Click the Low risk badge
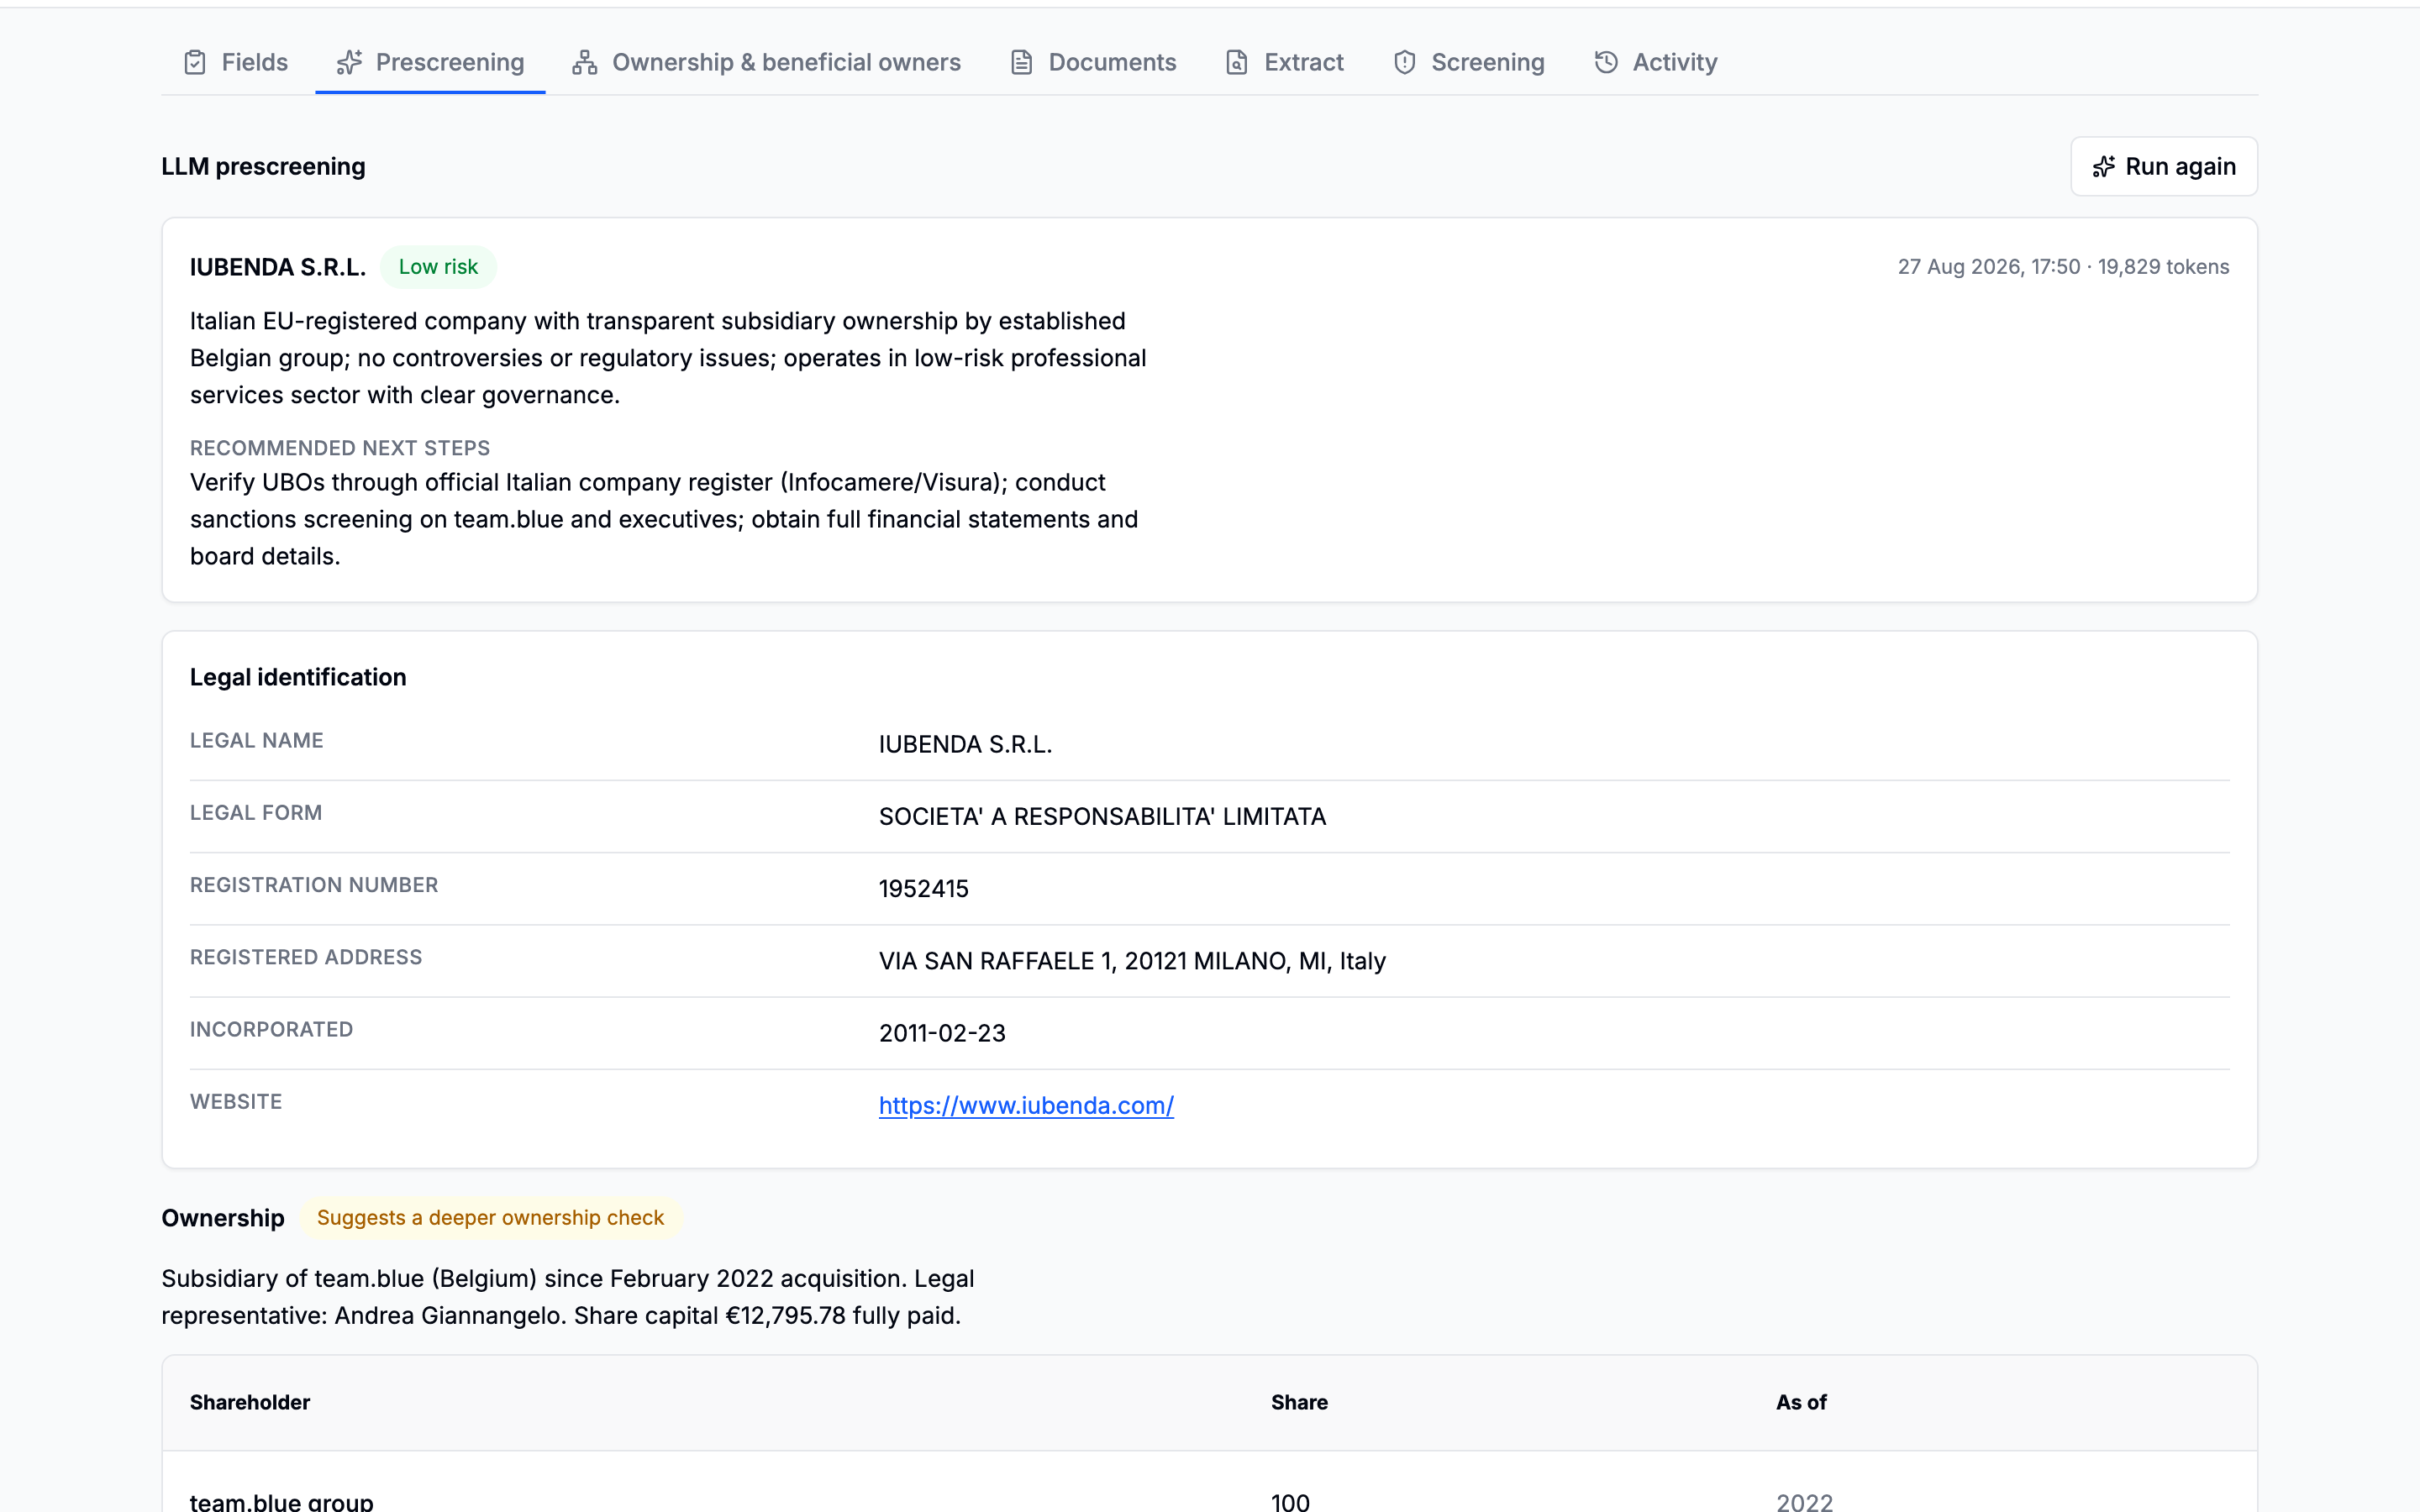Viewport: 2420px width, 1512px height. [438, 267]
